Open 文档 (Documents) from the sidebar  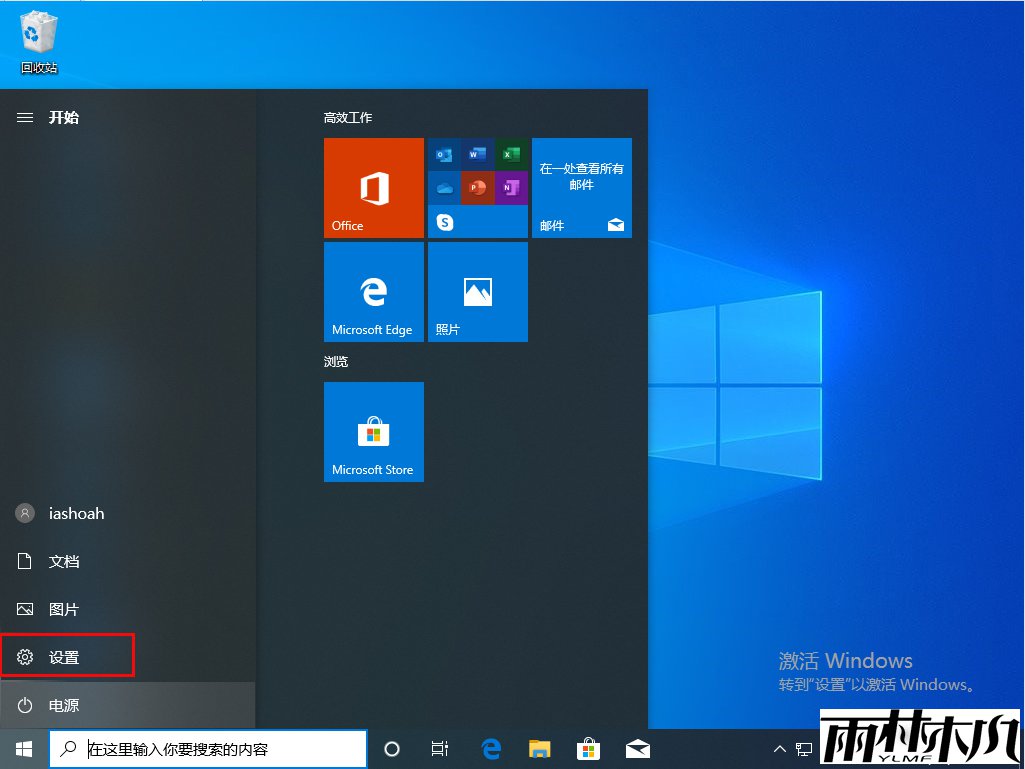click(x=64, y=561)
